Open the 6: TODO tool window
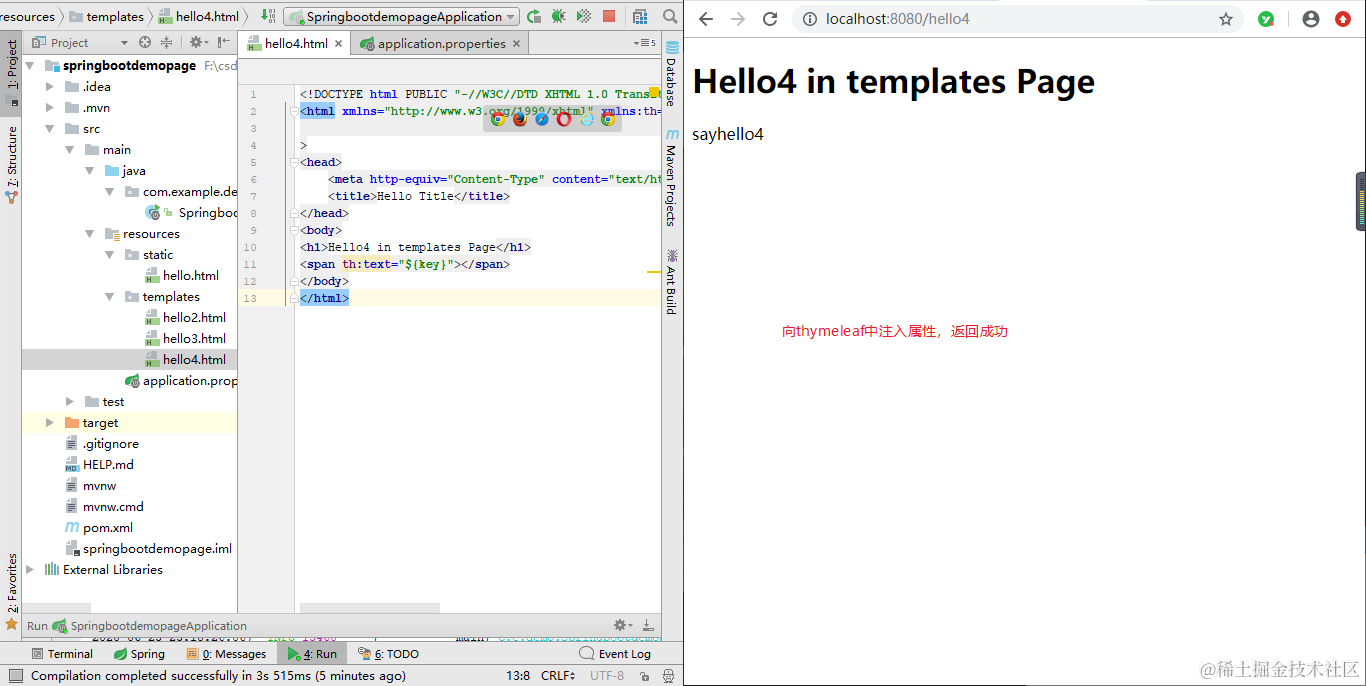Viewport: 1366px width, 686px height. click(389, 654)
